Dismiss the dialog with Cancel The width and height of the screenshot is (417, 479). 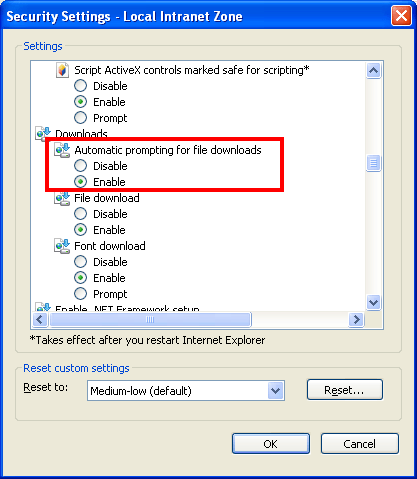click(x=360, y=444)
